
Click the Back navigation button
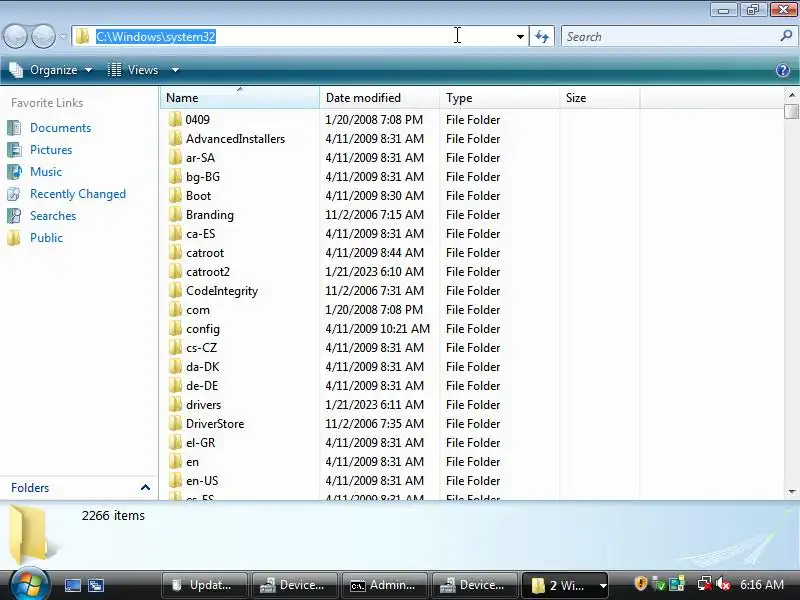[15, 36]
